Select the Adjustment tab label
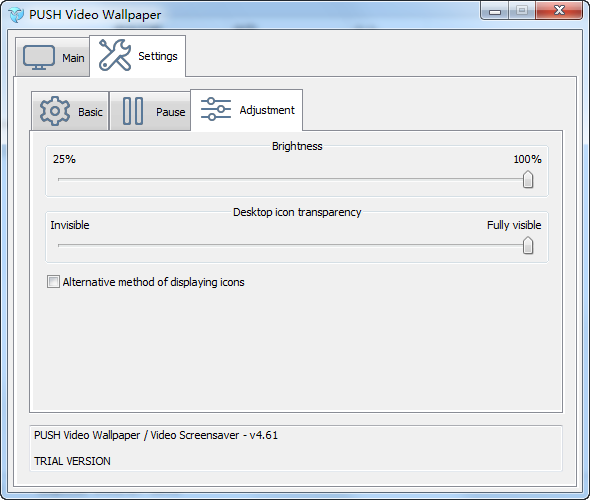This screenshot has width=590, height=500. point(267,110)
